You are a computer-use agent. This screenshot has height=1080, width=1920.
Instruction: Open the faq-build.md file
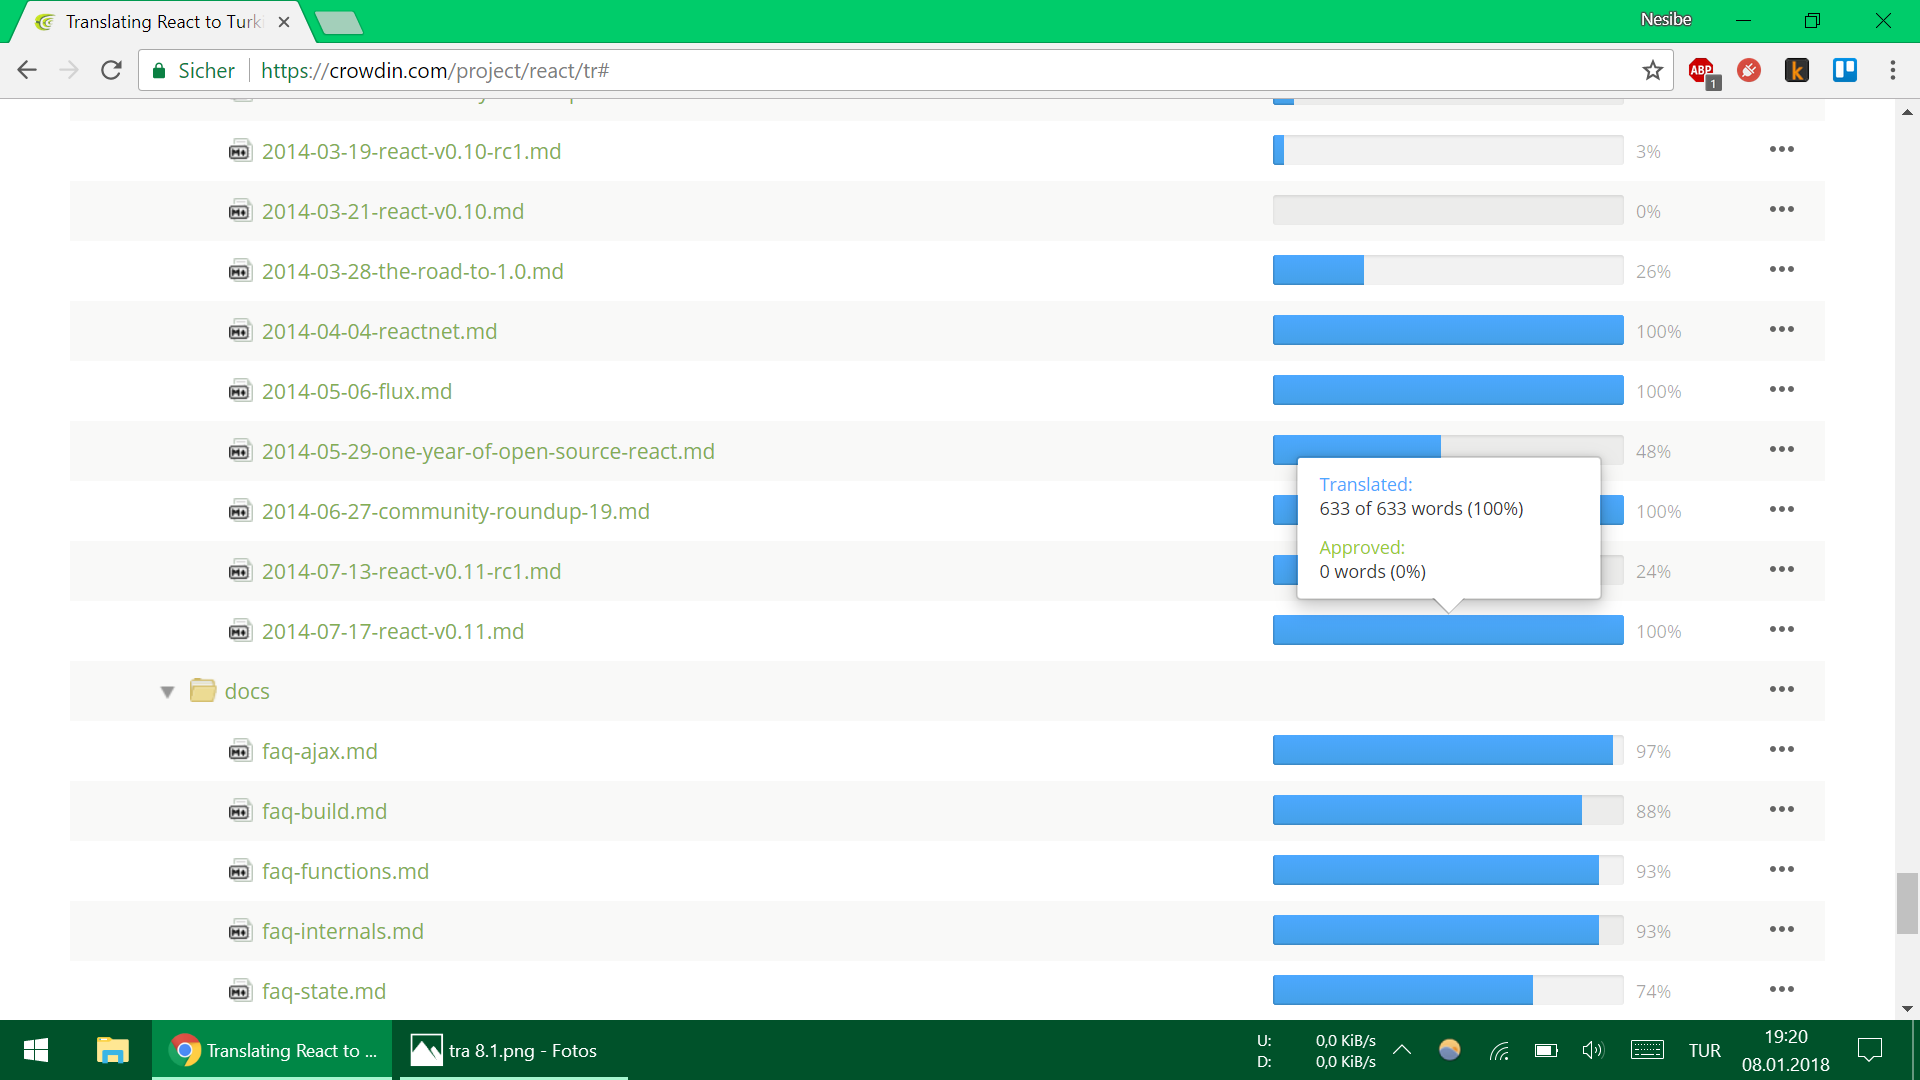coord(324,811)
